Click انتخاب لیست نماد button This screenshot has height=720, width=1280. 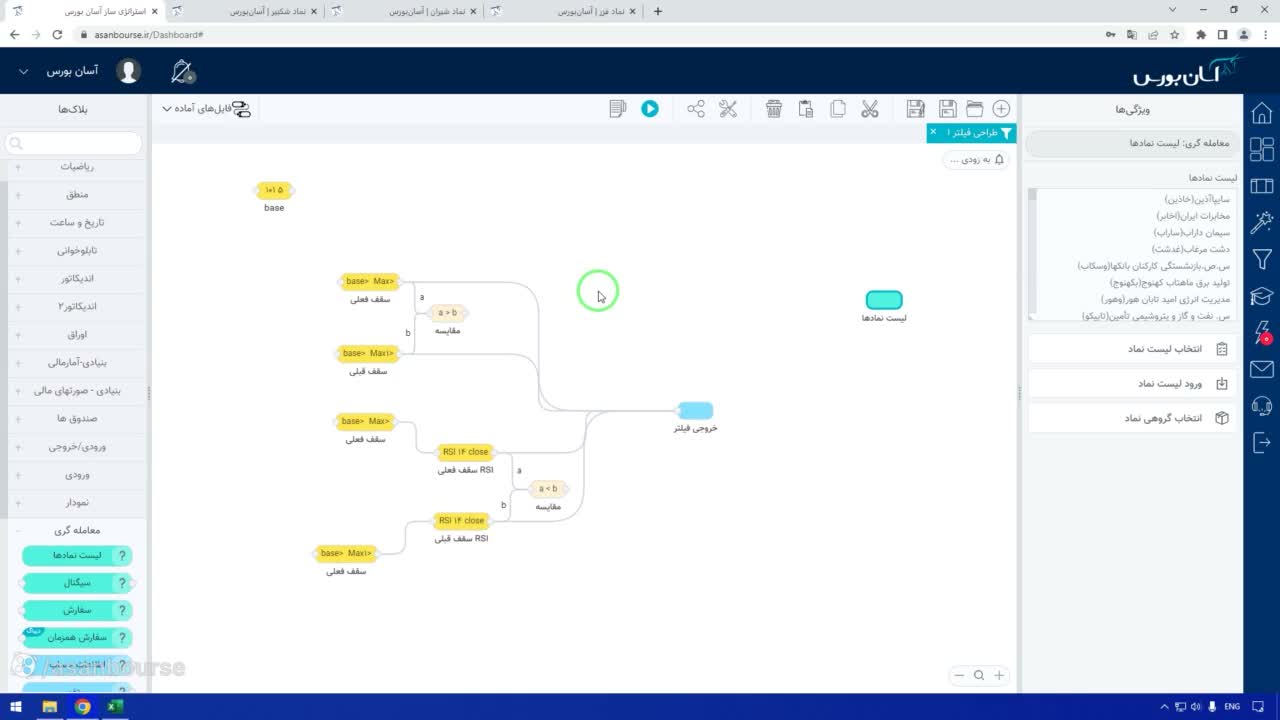click(x=1132, y=349)
